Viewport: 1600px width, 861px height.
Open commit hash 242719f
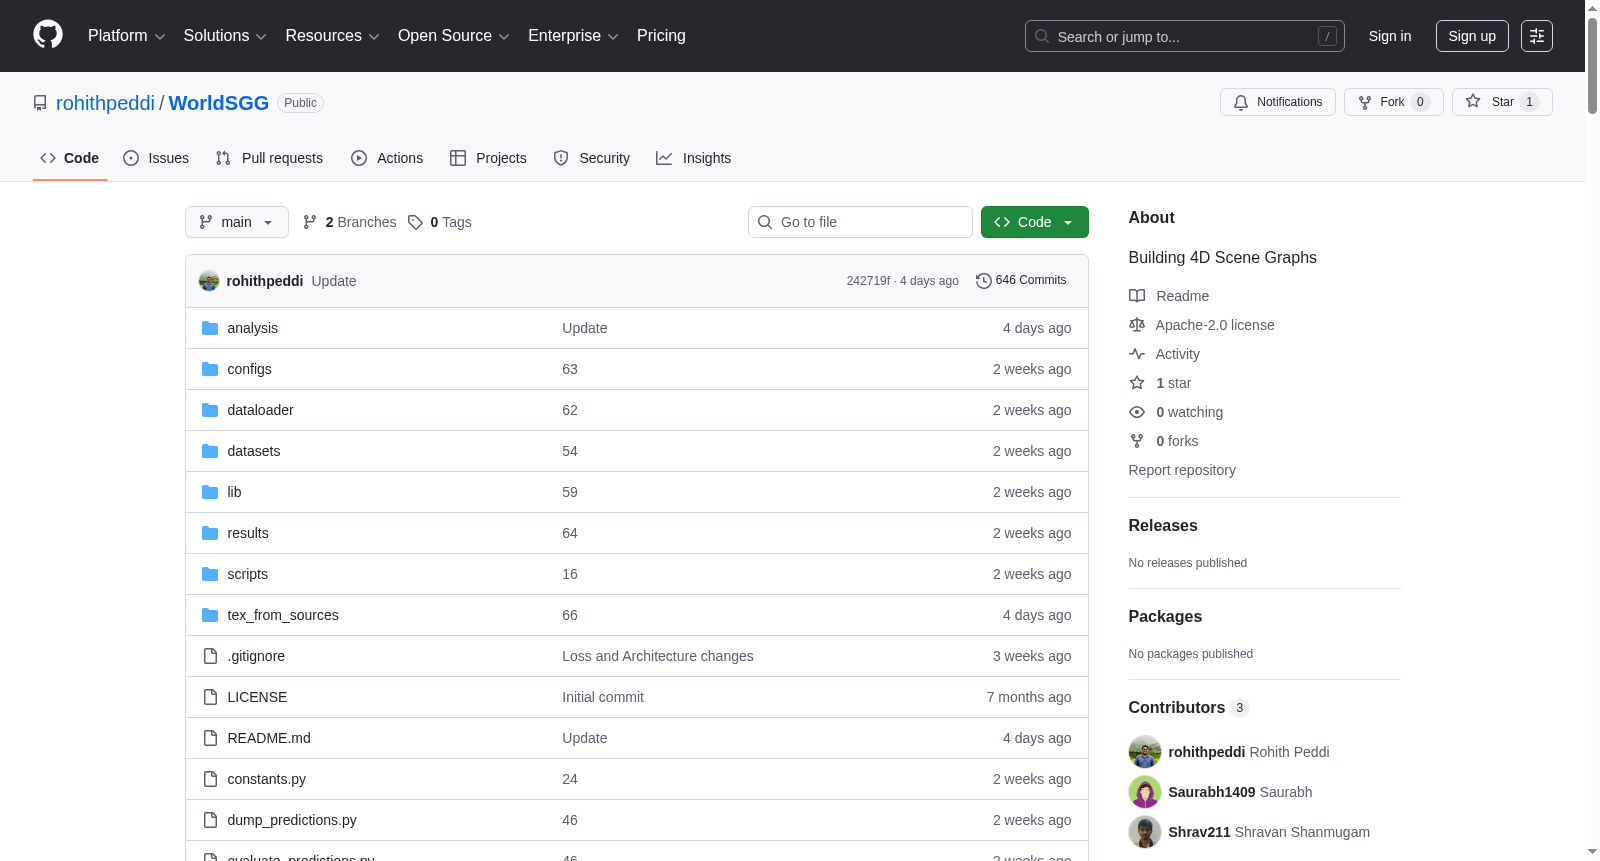click(x=868, y=281)
